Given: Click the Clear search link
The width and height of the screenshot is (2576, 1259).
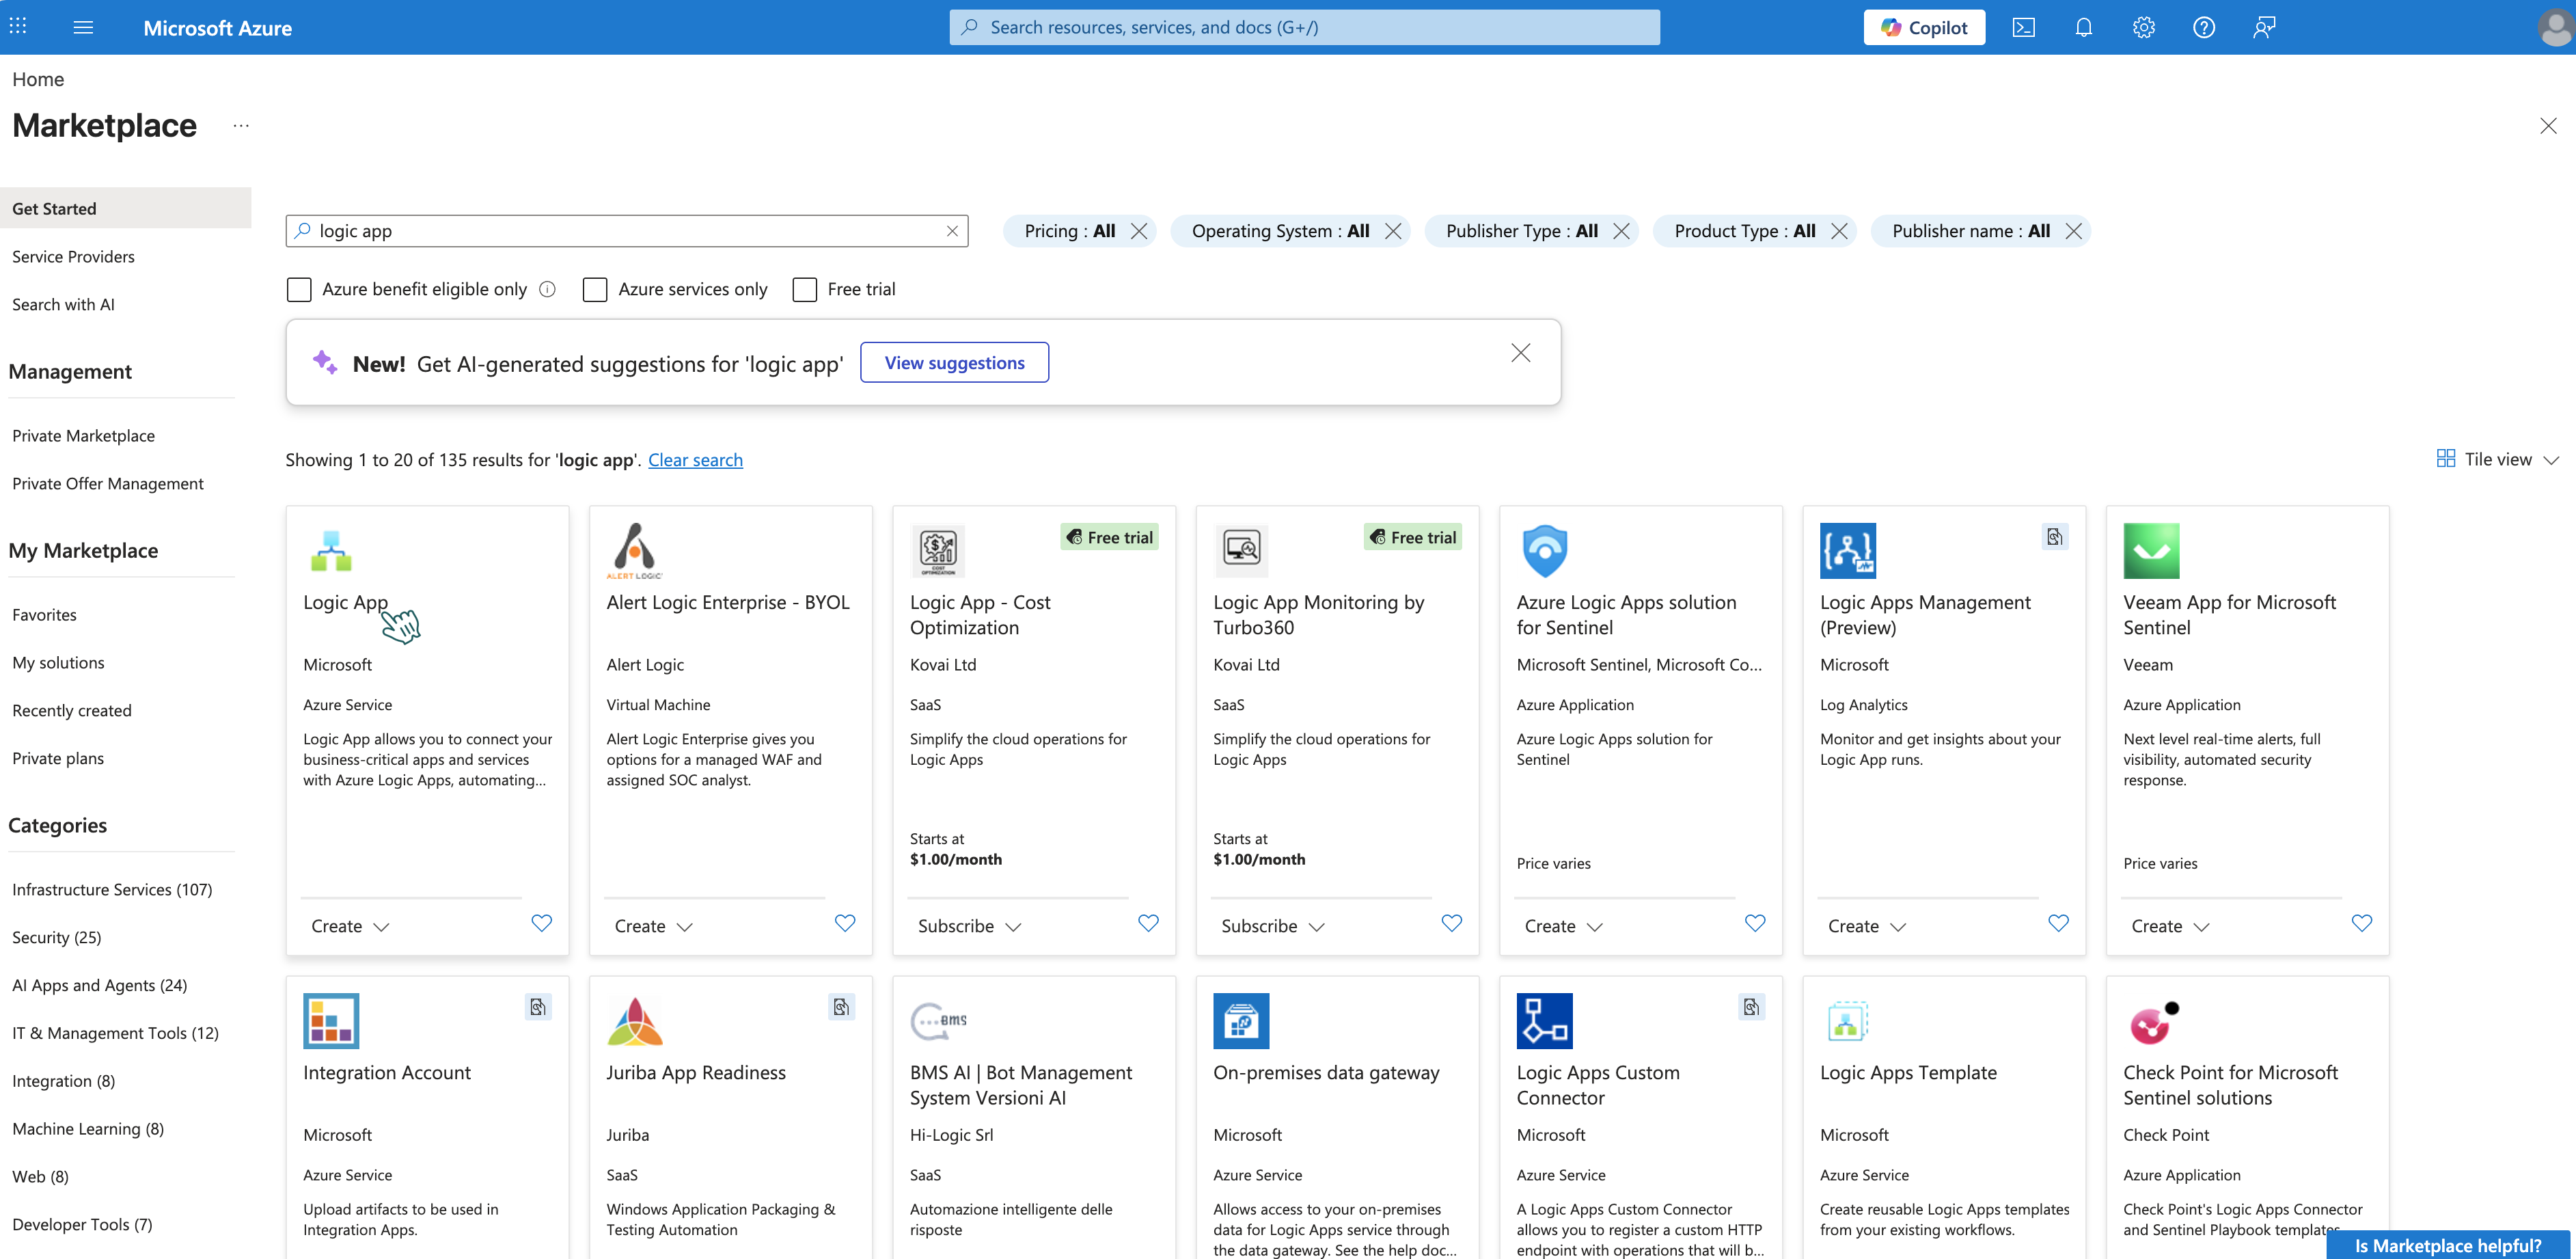Looking at the screenshot, I should (x=695, y=459).
